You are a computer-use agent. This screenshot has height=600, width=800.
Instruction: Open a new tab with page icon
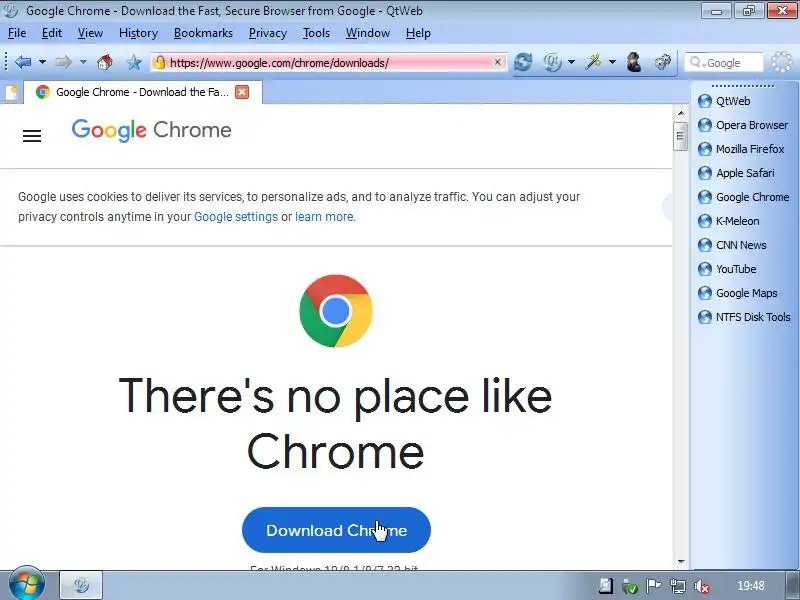11,92
